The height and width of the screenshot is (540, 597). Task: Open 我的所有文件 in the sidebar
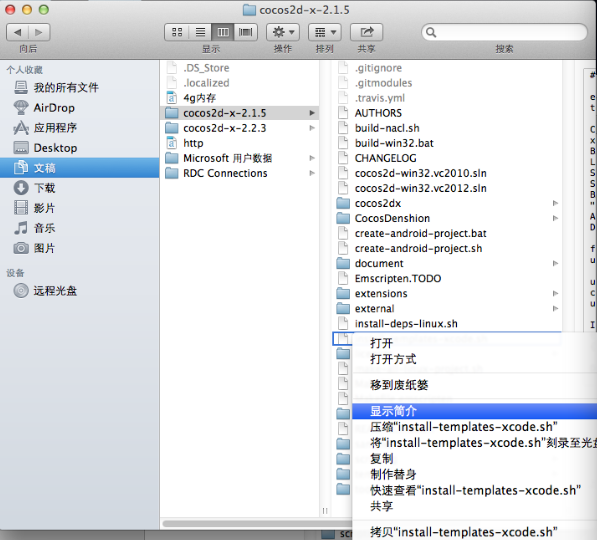[x=80, y=88]
